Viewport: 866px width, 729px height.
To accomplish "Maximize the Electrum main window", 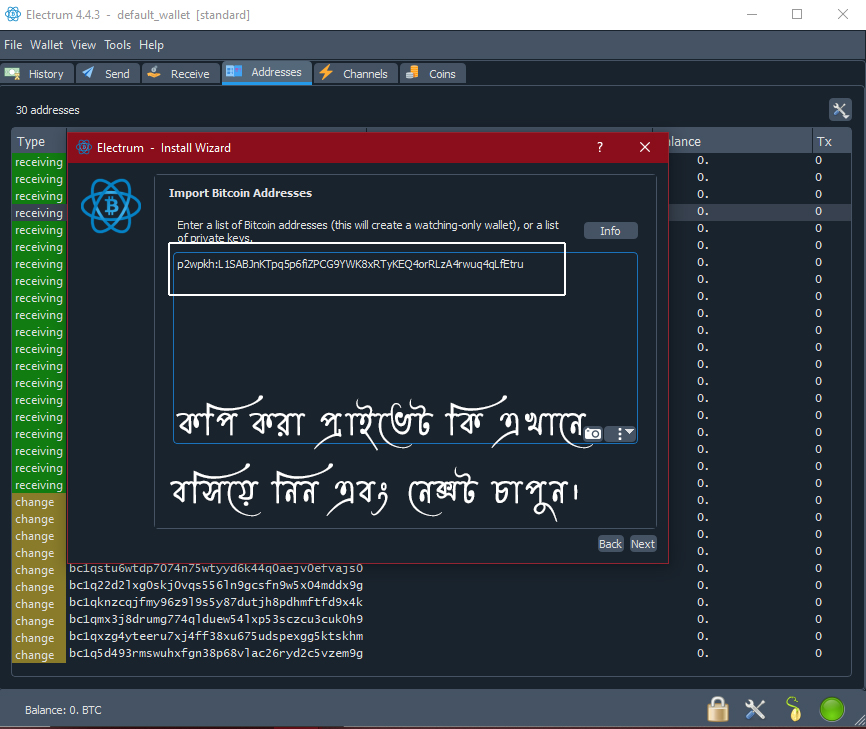I will click(797, 14).
